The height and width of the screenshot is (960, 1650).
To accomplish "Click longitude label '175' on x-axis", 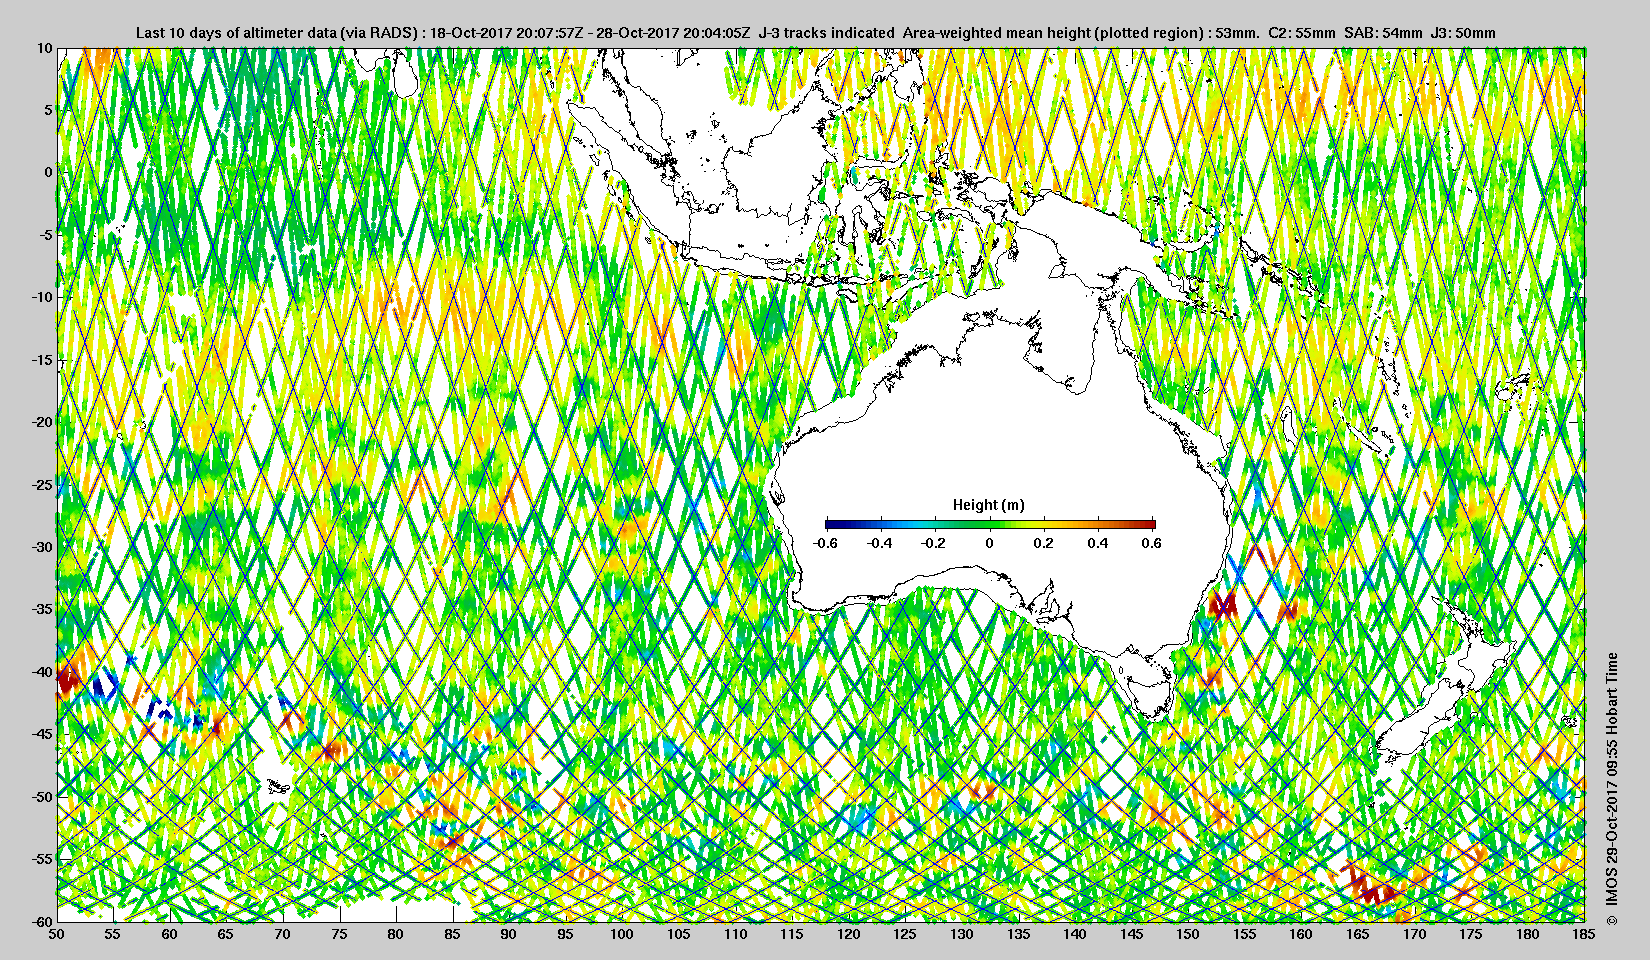I will click(1471, 934).
